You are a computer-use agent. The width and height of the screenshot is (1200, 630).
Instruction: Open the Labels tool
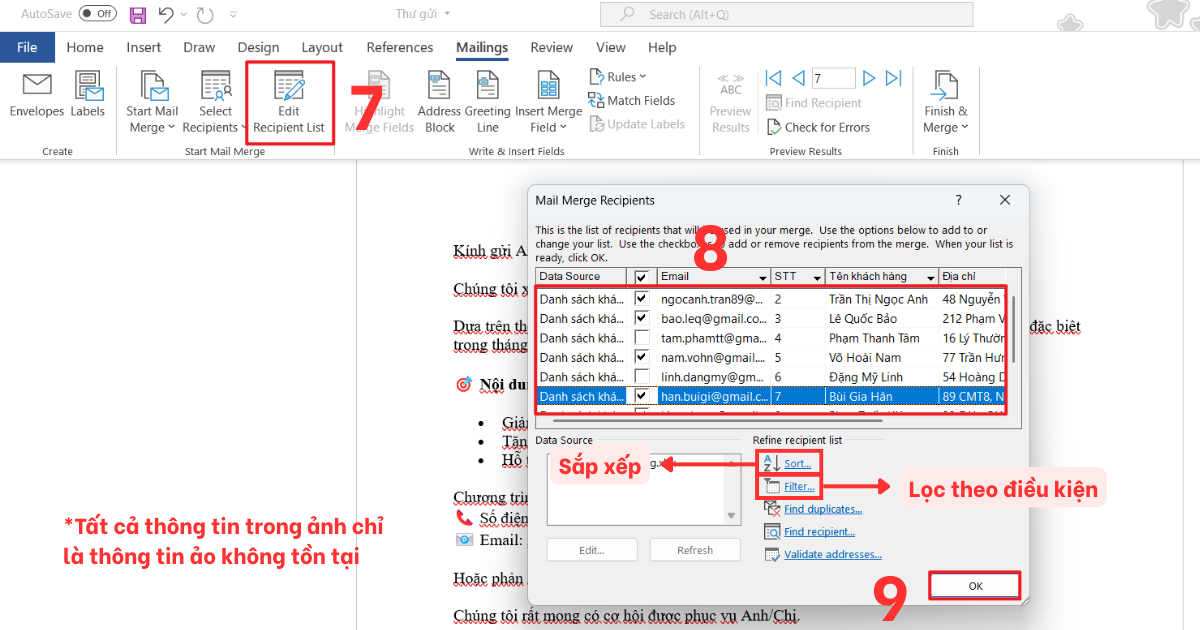88,95
